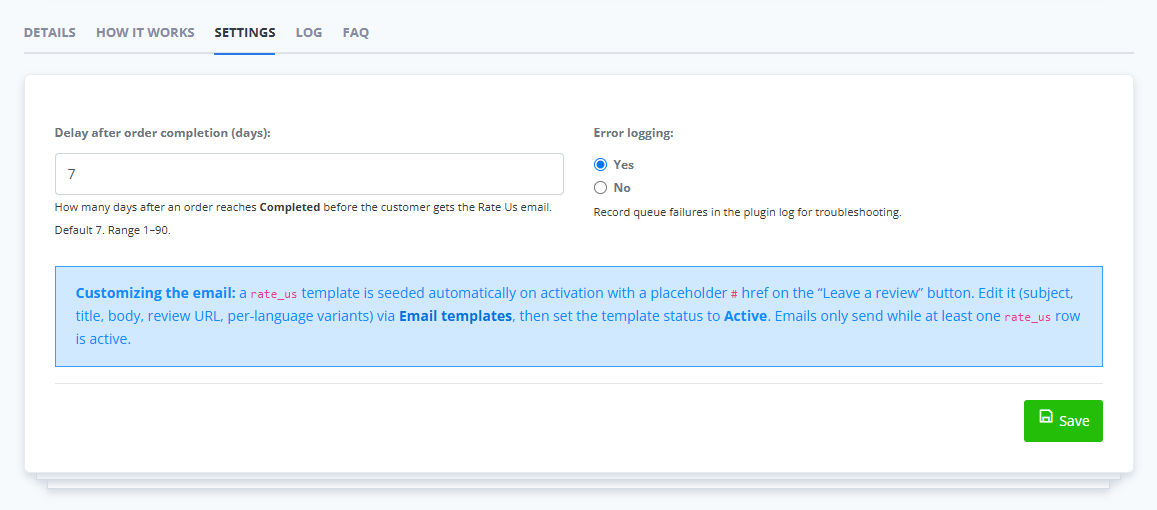Select No for error logging

tap(601, 187)
